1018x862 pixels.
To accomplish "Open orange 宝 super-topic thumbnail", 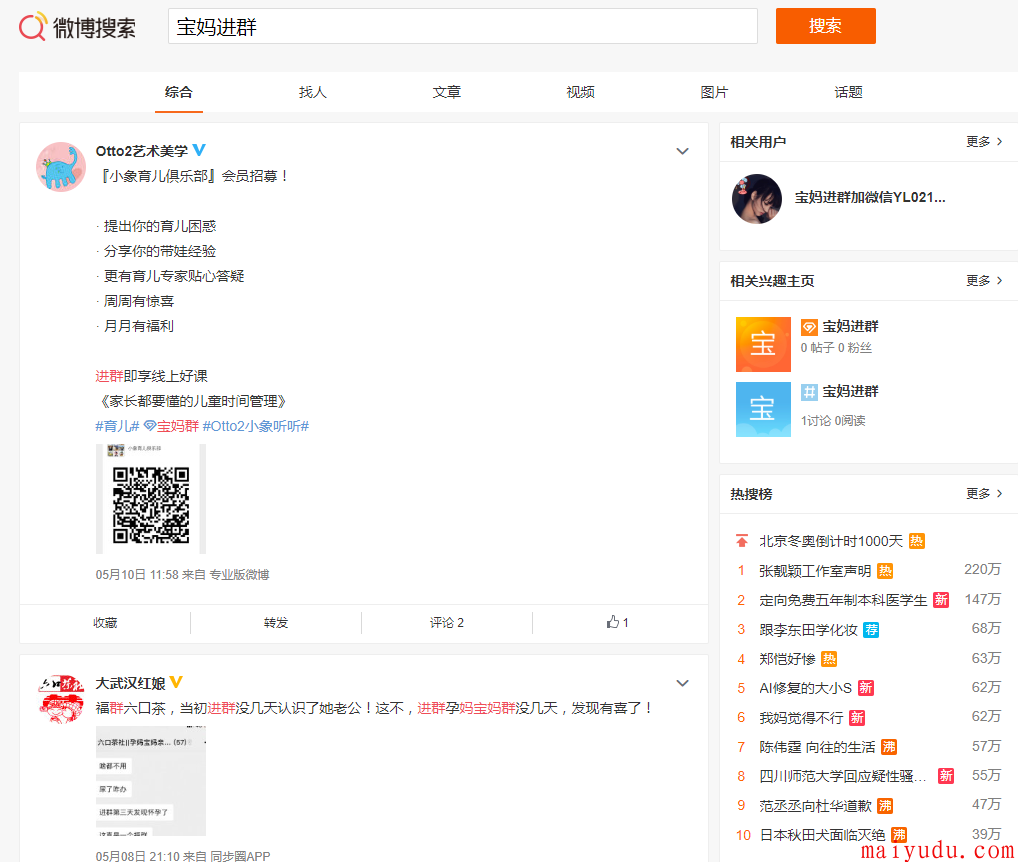I will (764, 344).
